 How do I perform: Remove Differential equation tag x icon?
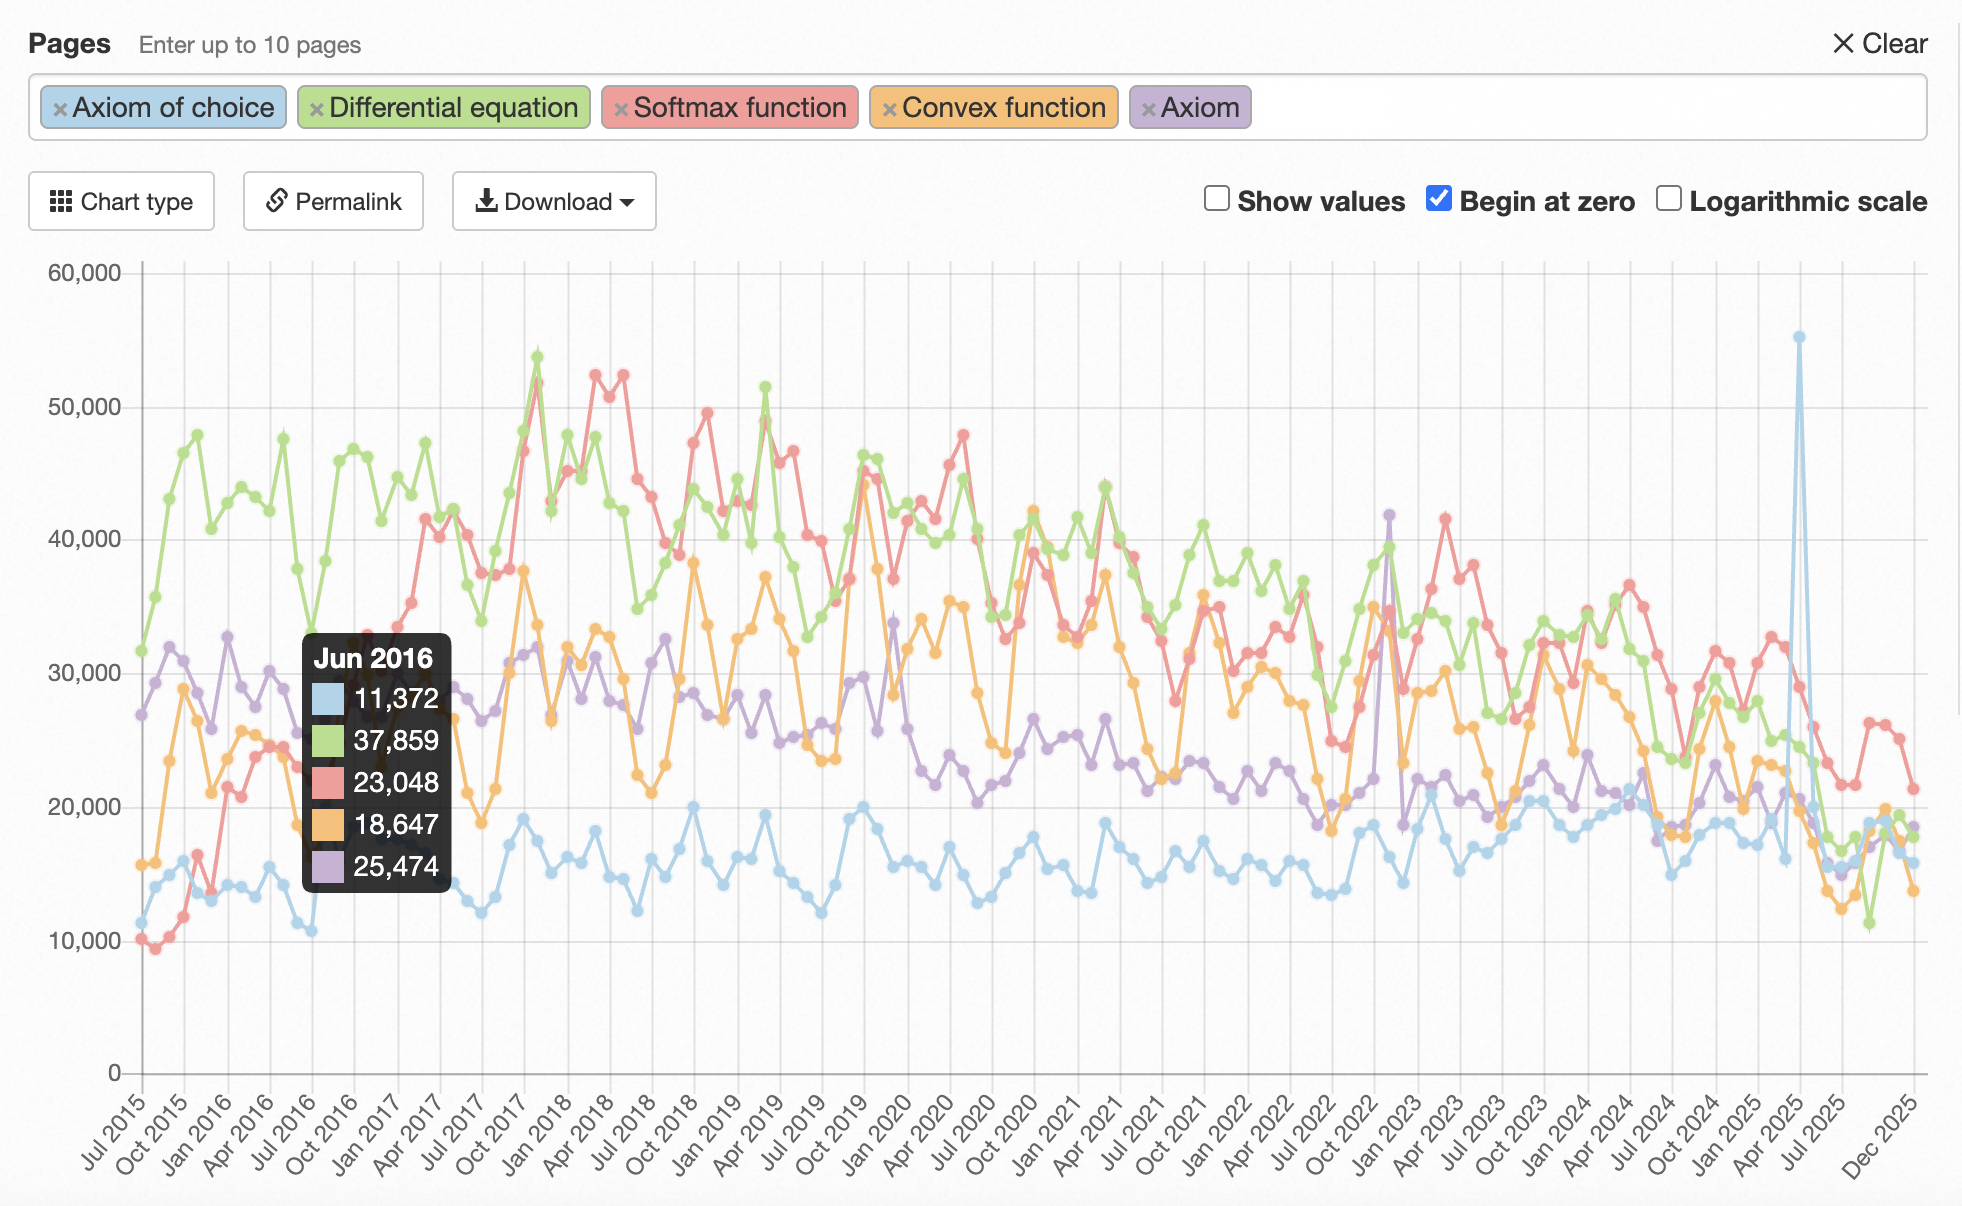pos(316,109)
